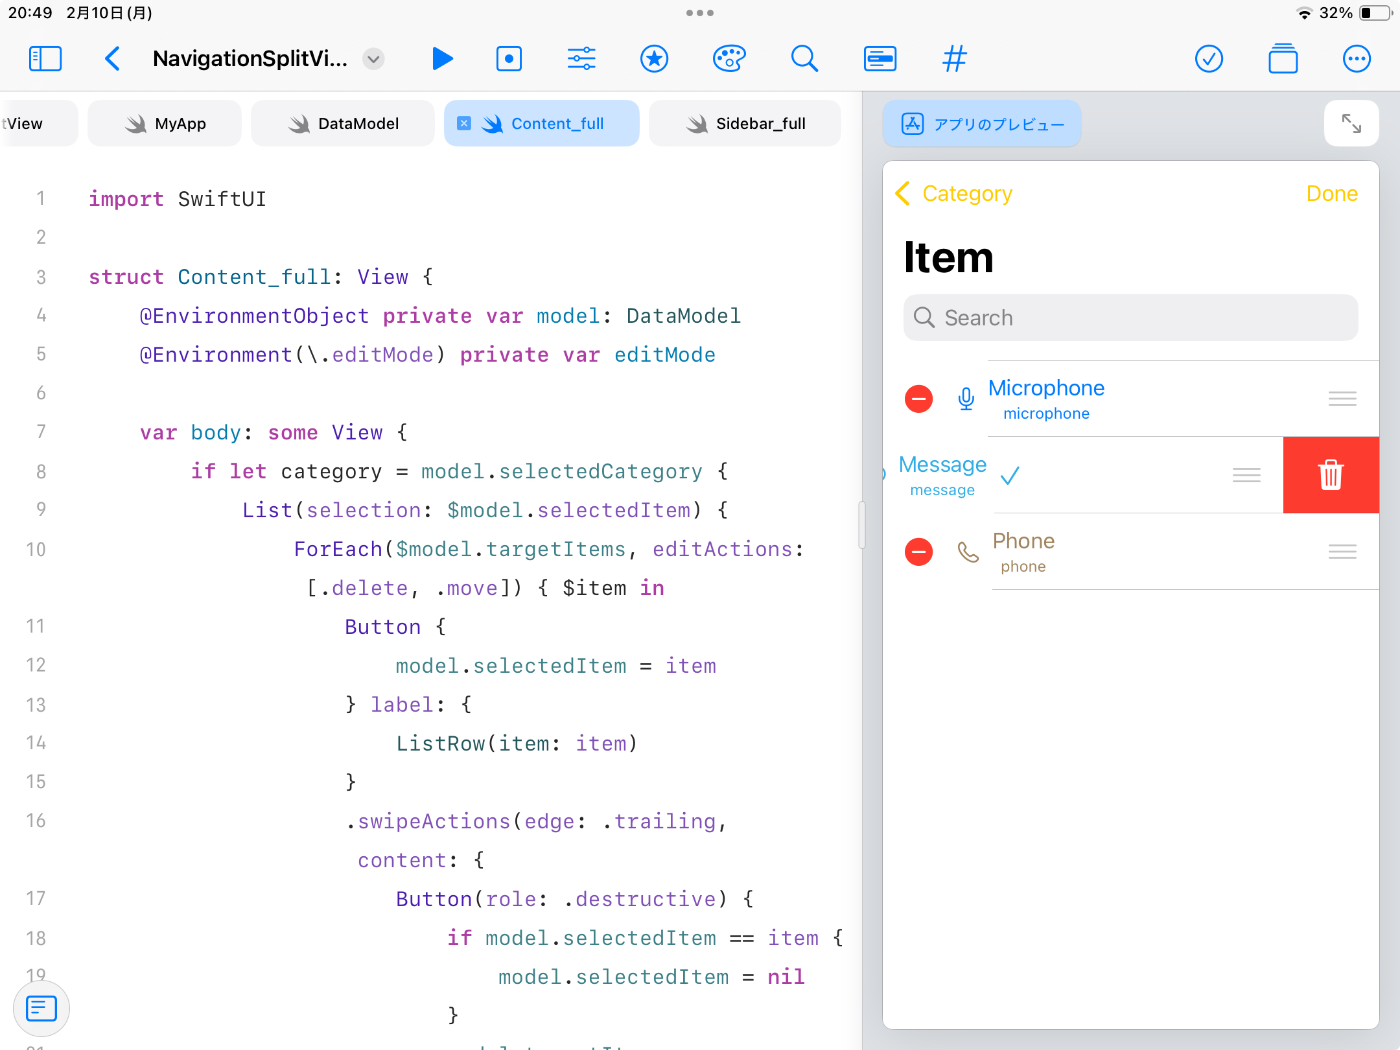Screen dimensions: 1400x1050
Task: Click the hash symbol toolbar icon
Action: click(x=955, y=59)
